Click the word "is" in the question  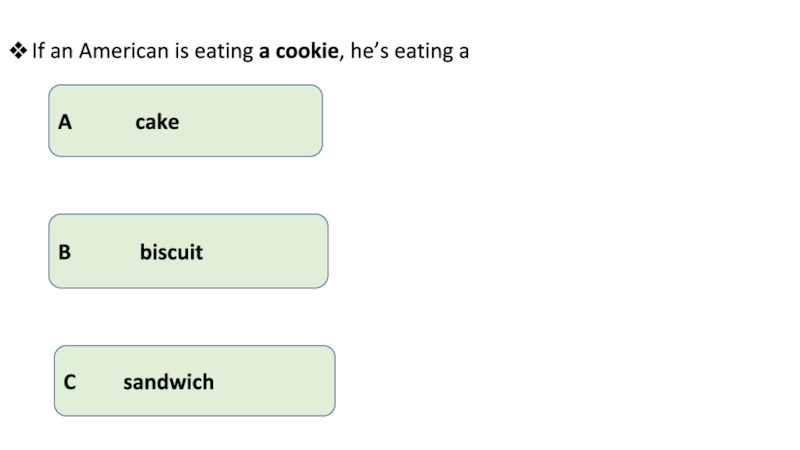[x=181, y=51]
